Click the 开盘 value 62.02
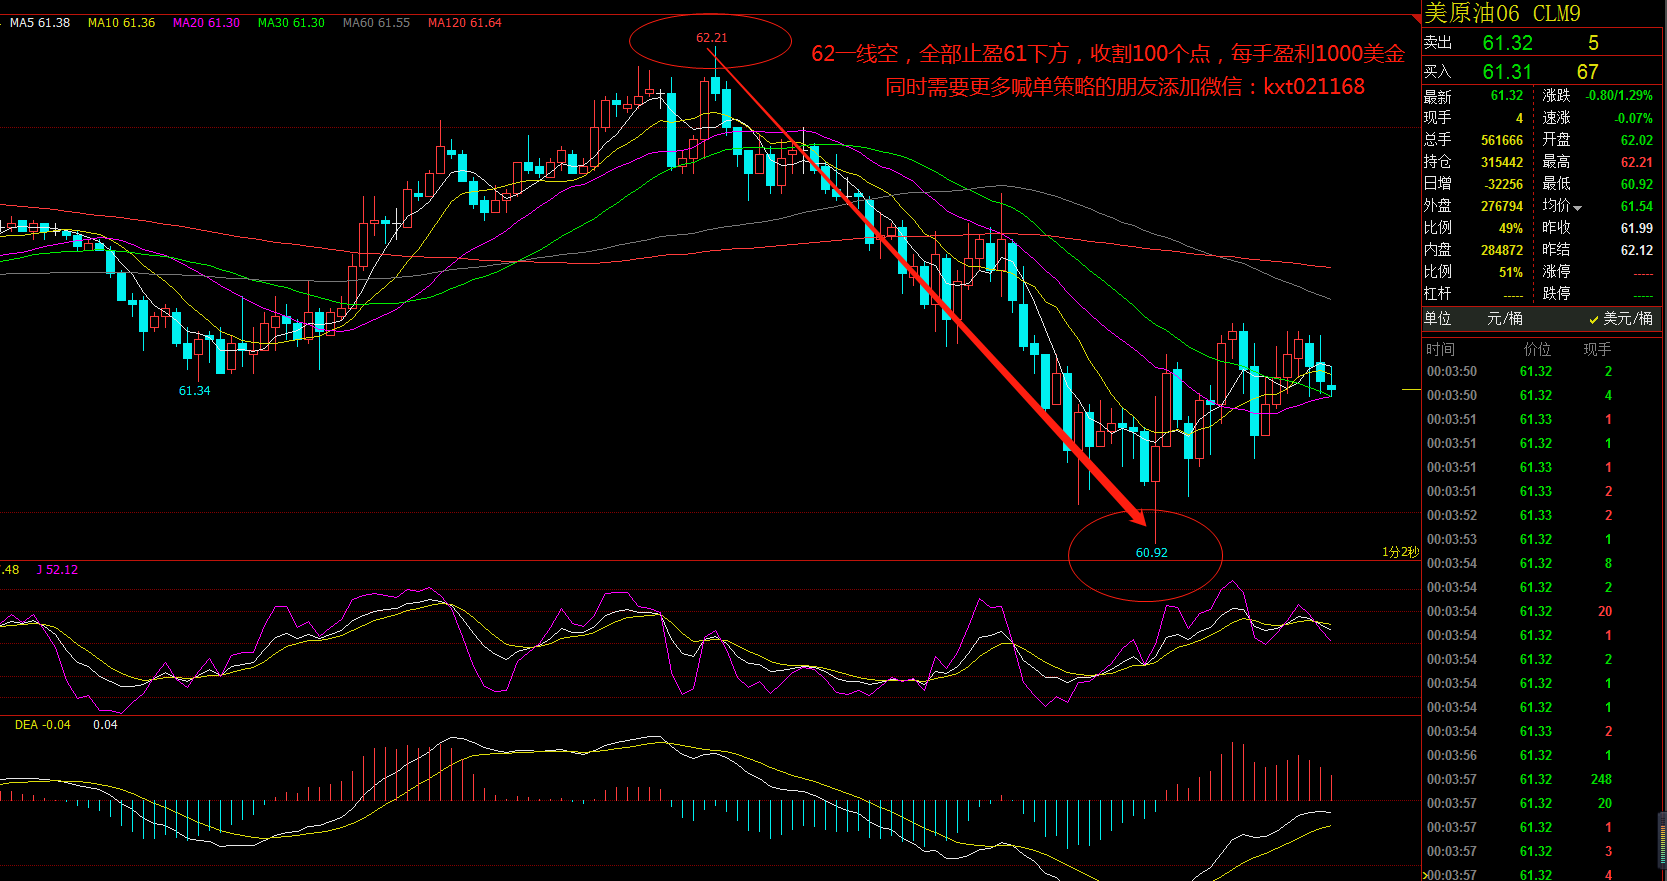Viewport: 1667px width, 881px height. click(x=1637, y=140)
